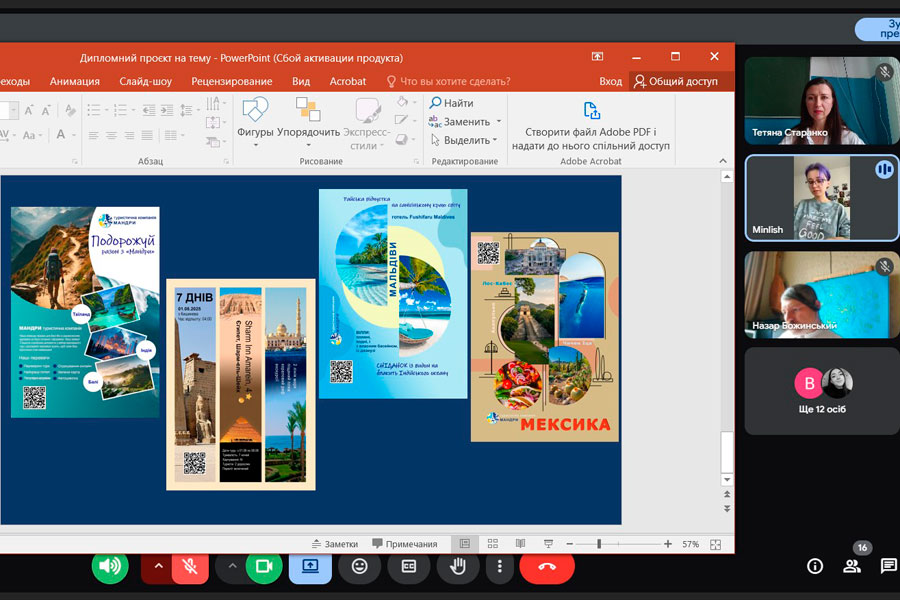Open the Слайд-шоу ribbon tab

[x=145, y=81]
